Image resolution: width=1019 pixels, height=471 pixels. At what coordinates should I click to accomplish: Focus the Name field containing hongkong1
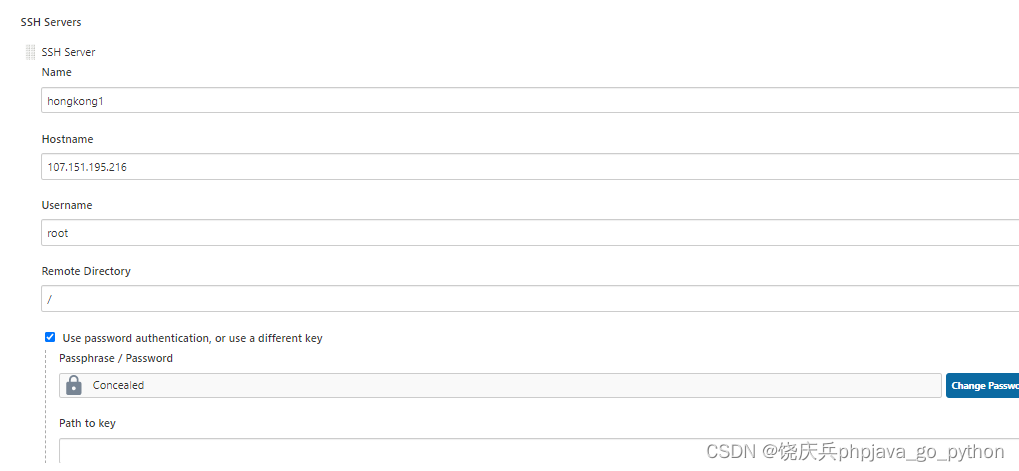pyautogui.click(x=530, y=101)
